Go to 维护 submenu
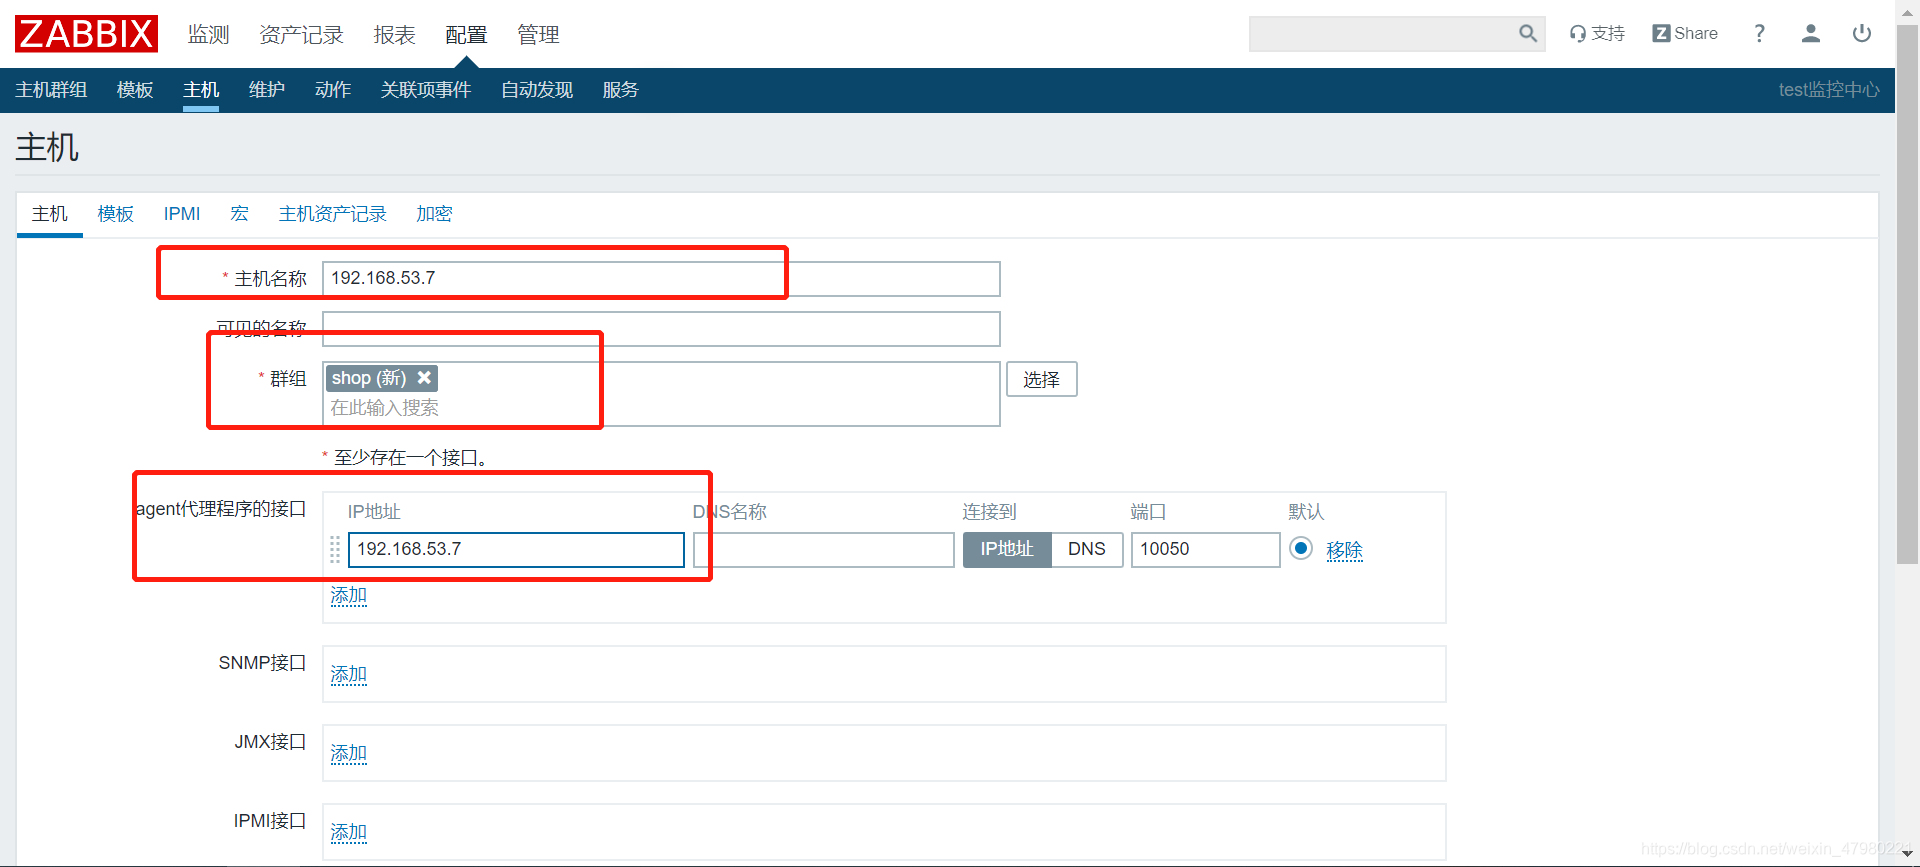Image resolution: width=1920 pixels, height=867 pixels. 267,90
